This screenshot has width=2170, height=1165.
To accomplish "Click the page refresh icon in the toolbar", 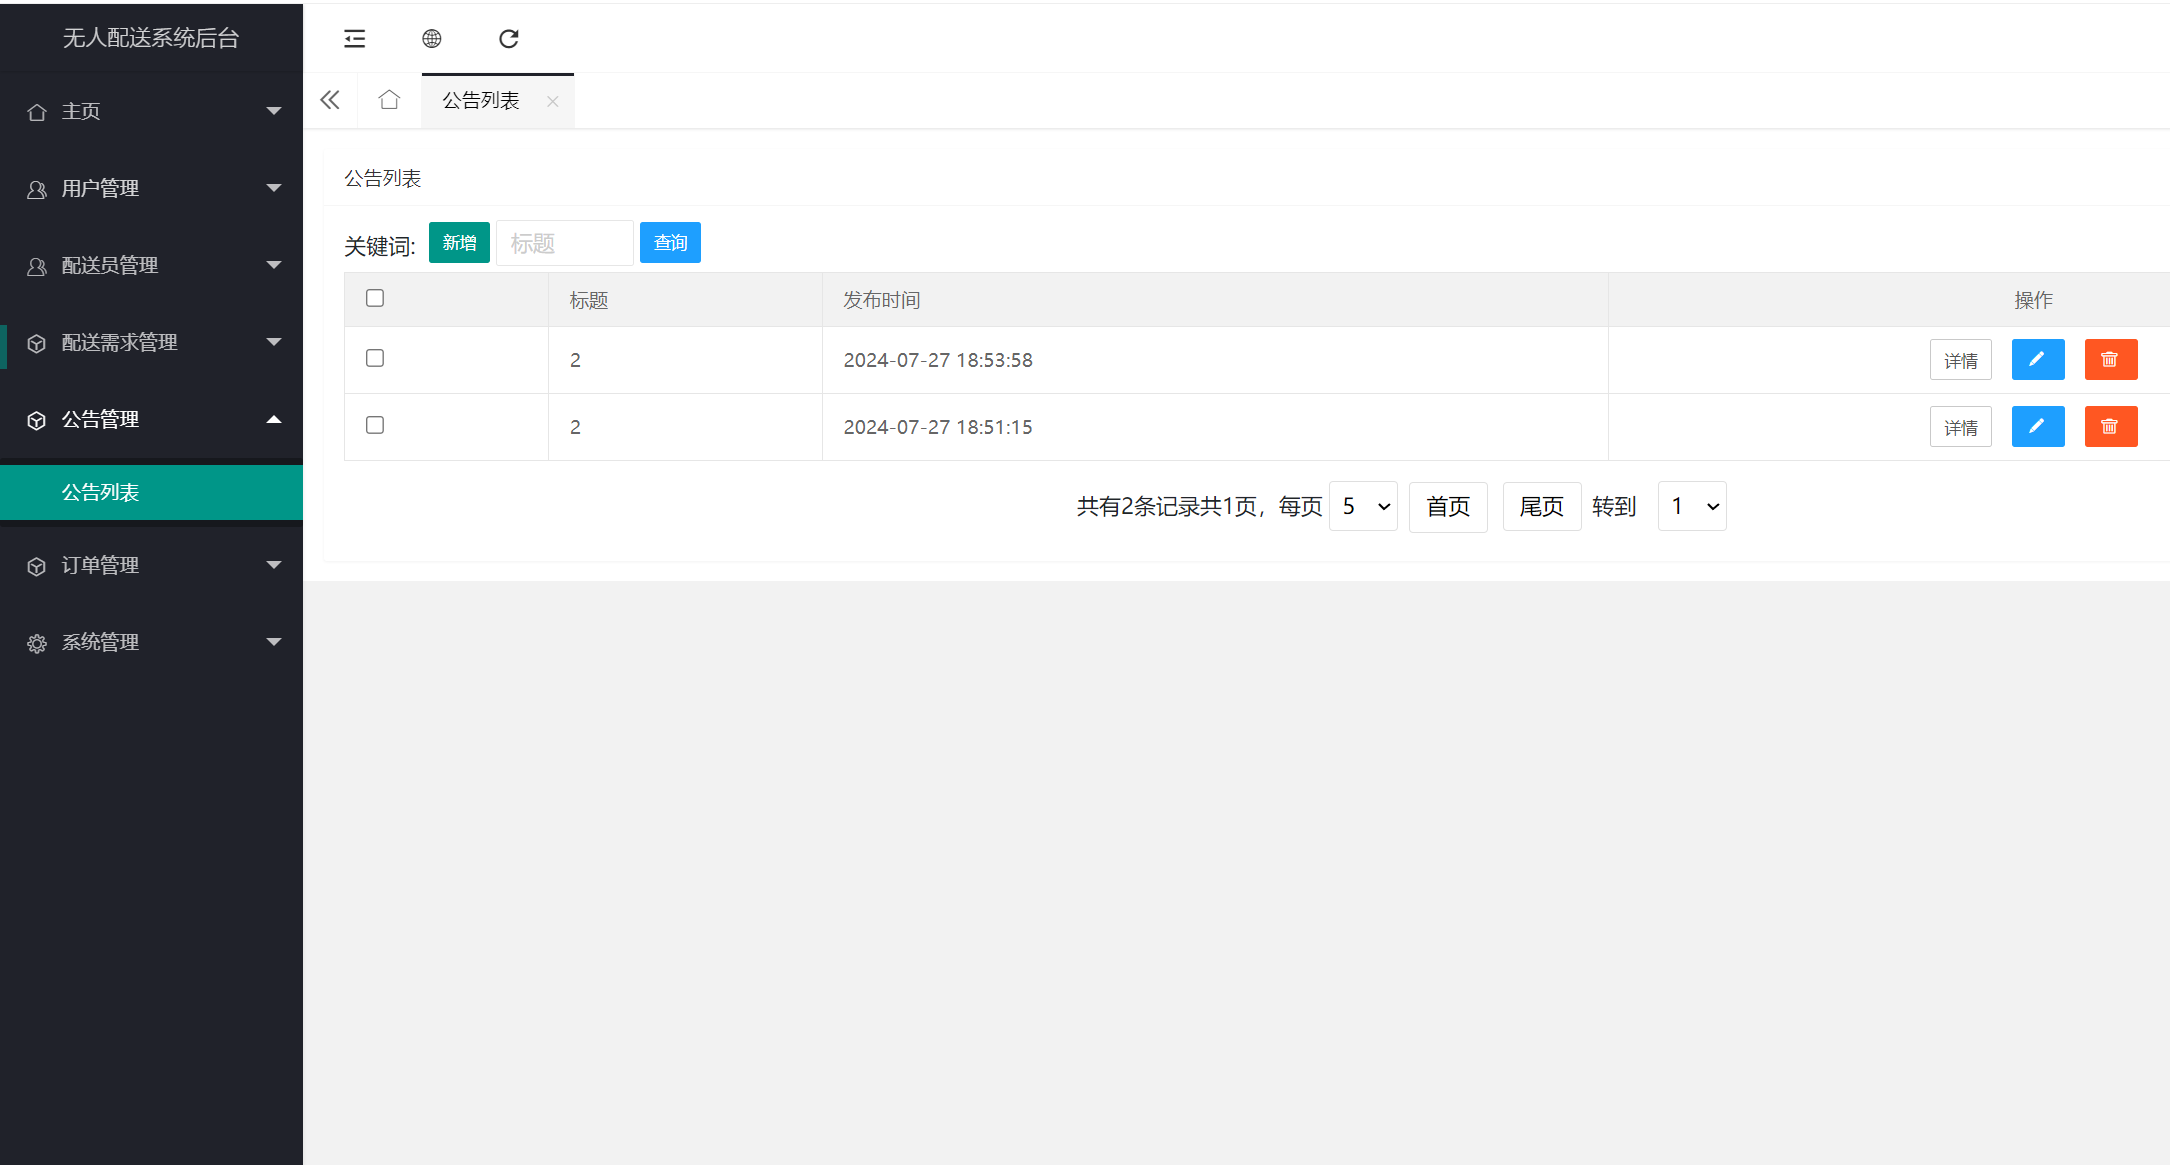I will (x=509, y=39).
